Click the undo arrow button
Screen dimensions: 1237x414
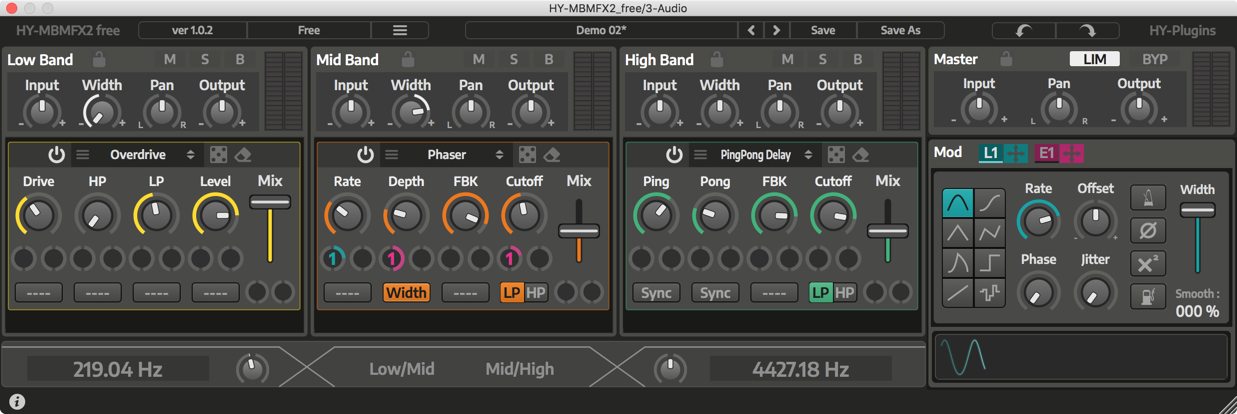1023,31
